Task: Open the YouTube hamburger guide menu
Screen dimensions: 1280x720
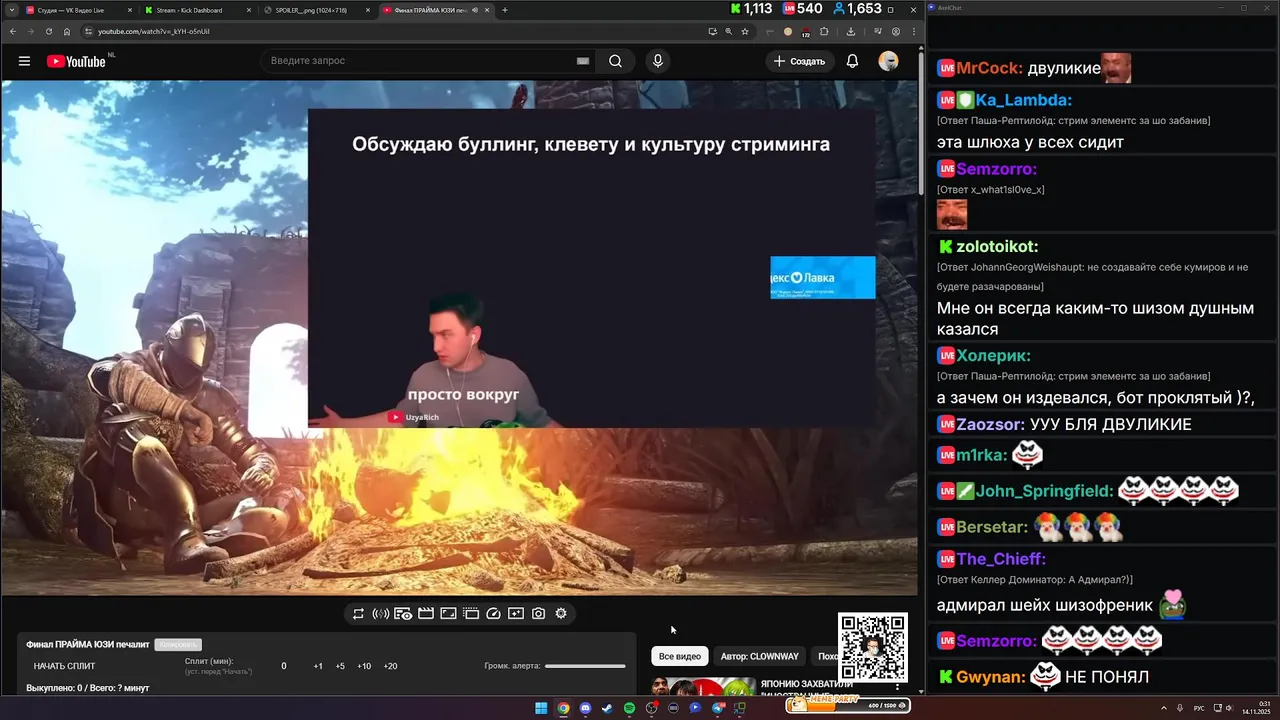Action: tap(24, 61)
